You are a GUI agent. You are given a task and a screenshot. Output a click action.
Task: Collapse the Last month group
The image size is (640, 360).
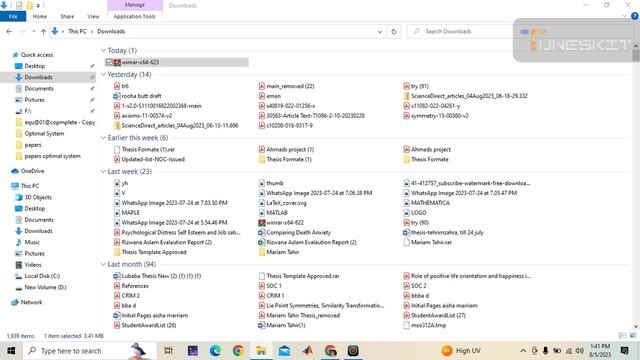(103, 264)
